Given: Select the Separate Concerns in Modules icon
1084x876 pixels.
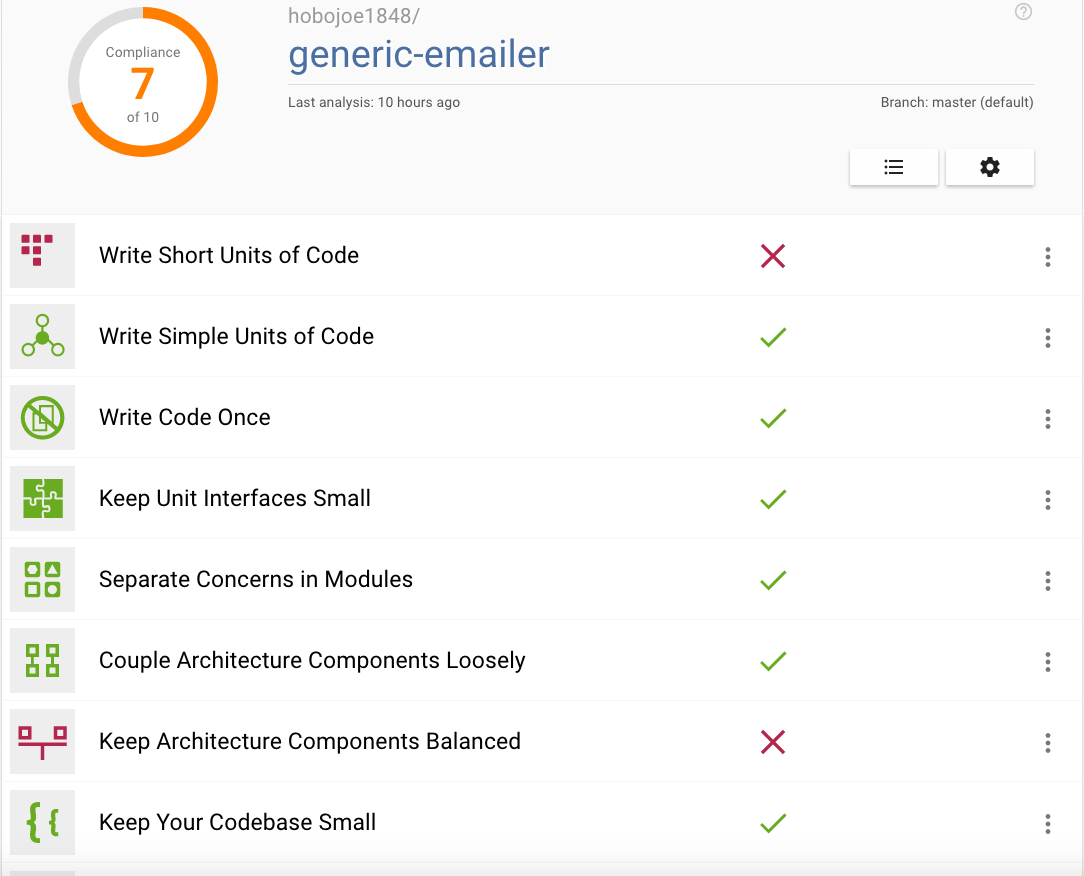Looking at the screenshot, I should [42, 580].
